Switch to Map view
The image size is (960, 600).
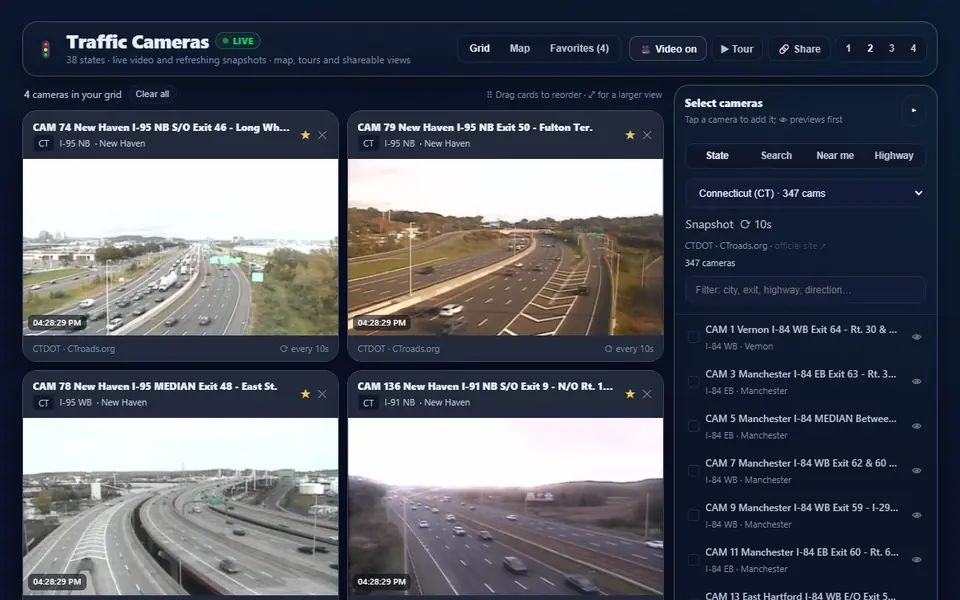[520, 48]
